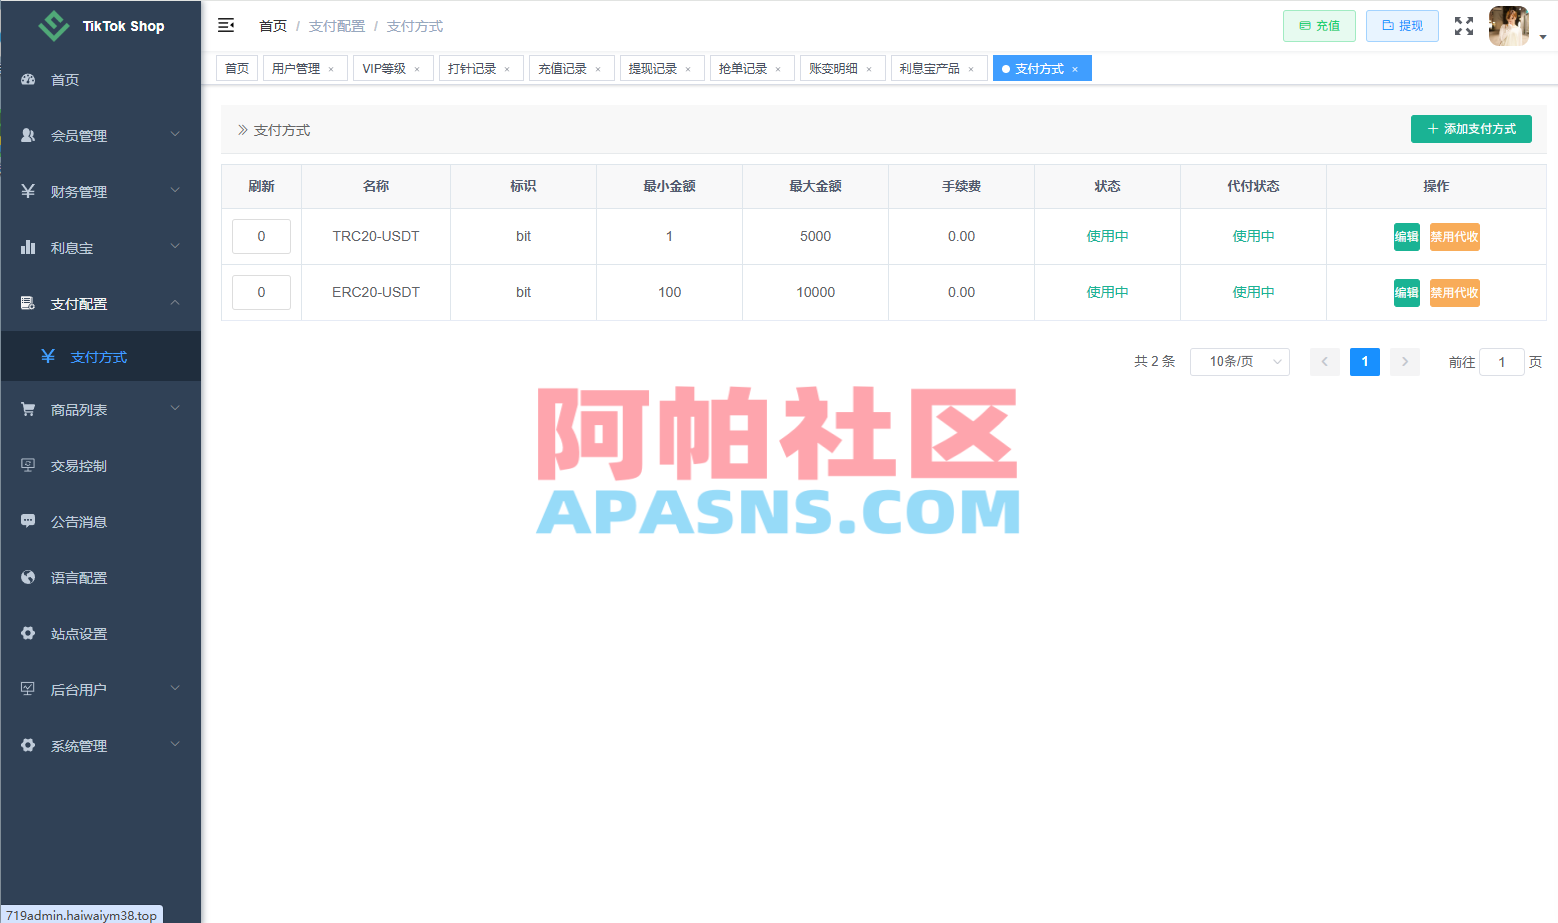The width and height of the screenshot is (1558, 923).
Task: Click 编辑 for TRC20-USDT row
Action: point(1406,237)
